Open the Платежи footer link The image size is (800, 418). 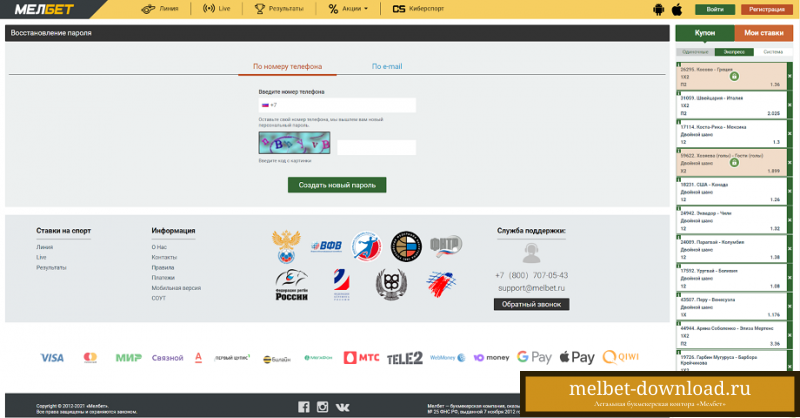(163, 278)
